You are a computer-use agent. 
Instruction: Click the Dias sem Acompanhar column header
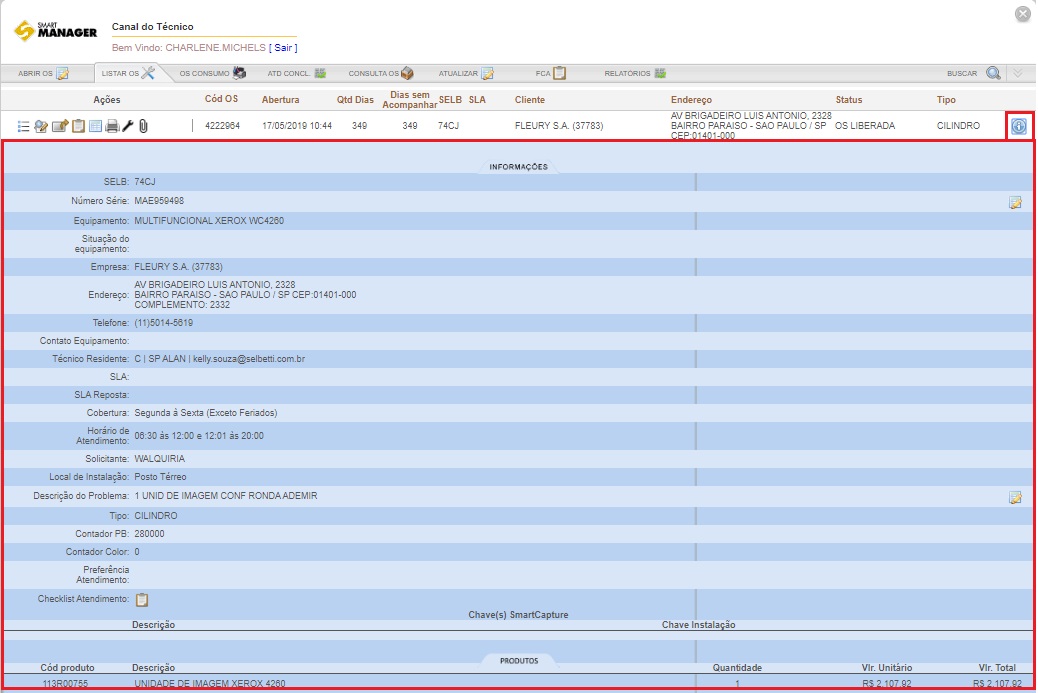tap(410, 100)
